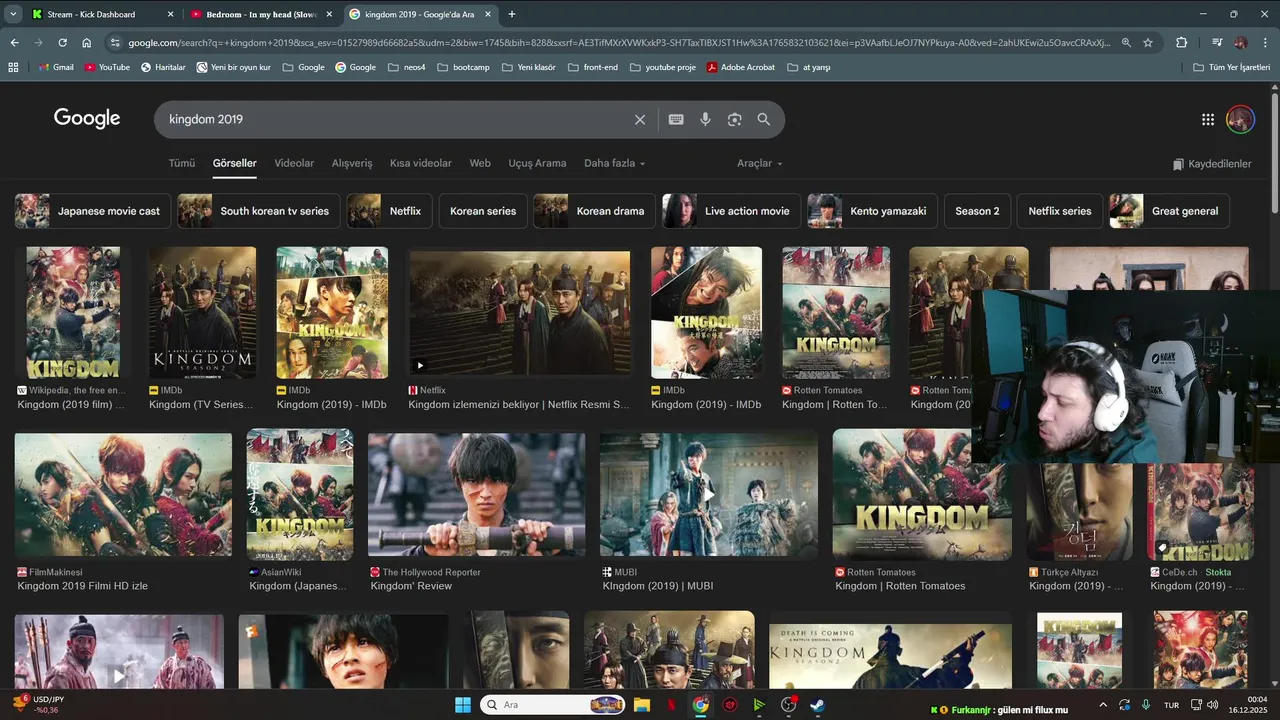Filter by Great general chip
1280x720 pixels.
tap(1169, 211)
